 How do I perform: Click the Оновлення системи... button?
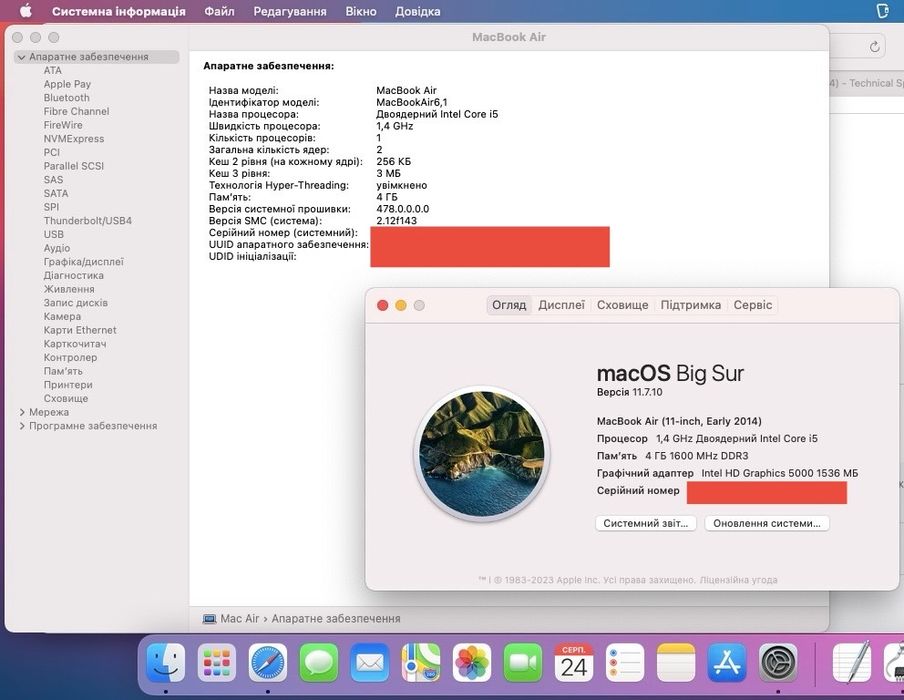pyautogui.click(x=767, y=524)
